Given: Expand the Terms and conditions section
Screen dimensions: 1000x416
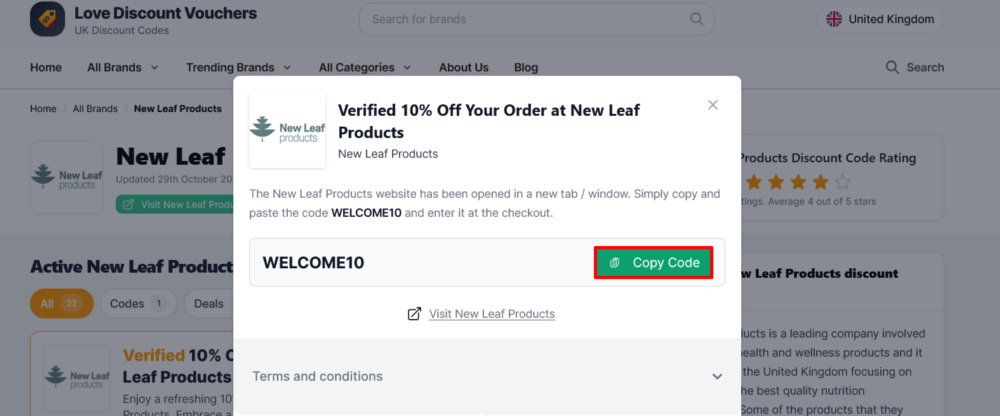Looking at the screenshot, I should tap(487, 376).
